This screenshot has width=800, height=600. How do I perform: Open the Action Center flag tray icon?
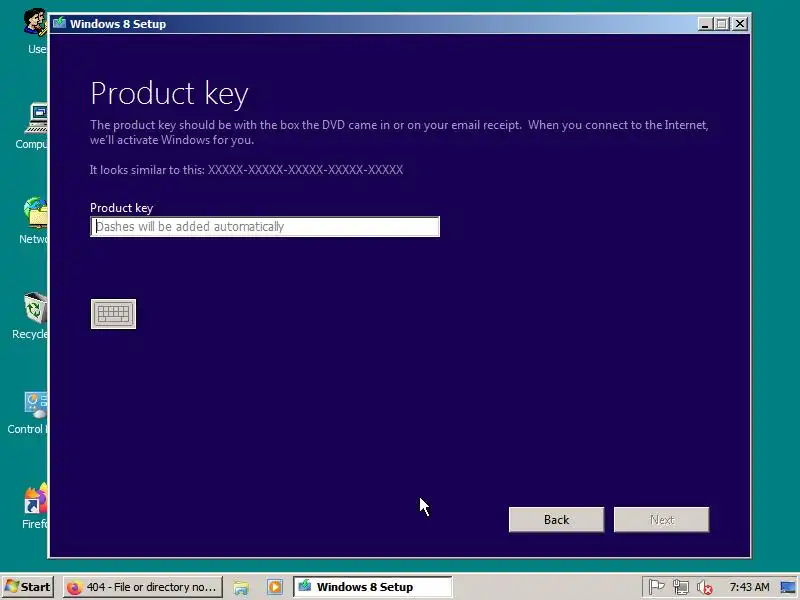656,587
